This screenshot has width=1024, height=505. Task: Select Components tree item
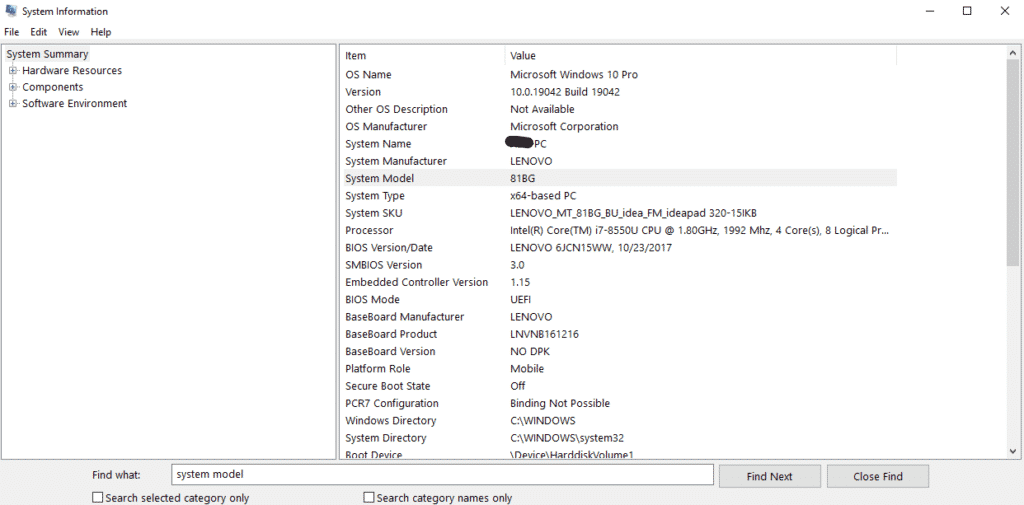coord(53,87)
